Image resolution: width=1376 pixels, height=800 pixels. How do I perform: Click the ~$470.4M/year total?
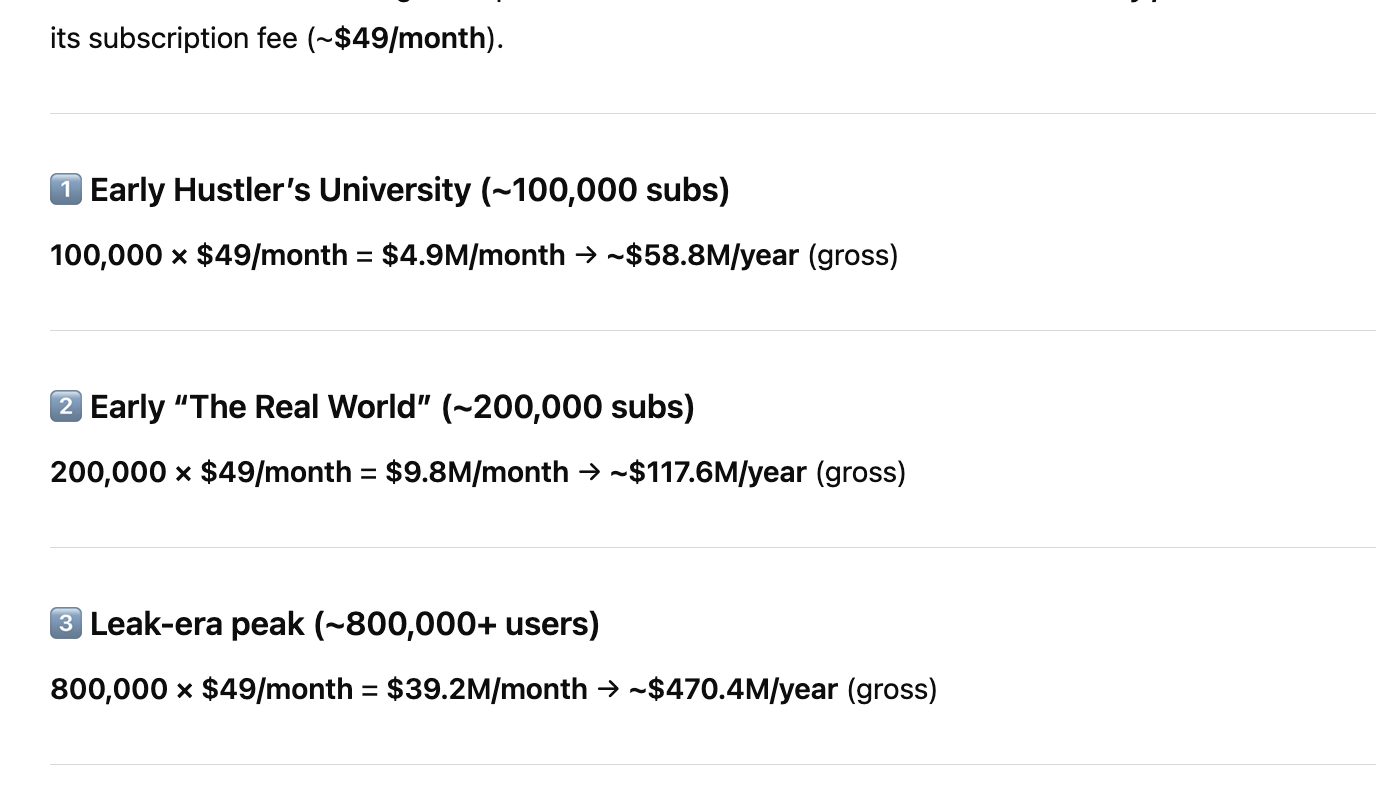pos(733,689)
